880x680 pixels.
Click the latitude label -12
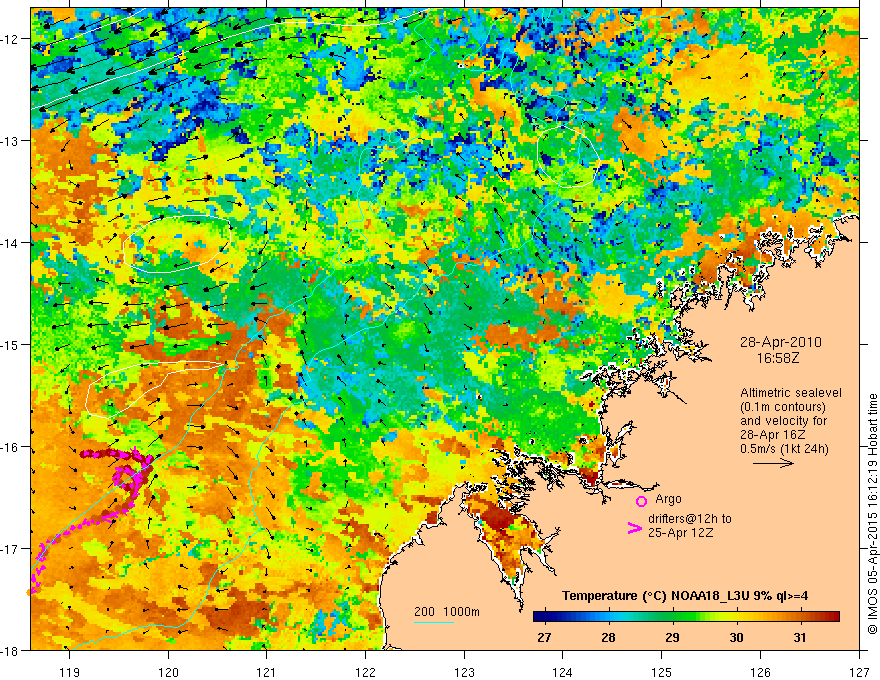(x=11, y=39)
